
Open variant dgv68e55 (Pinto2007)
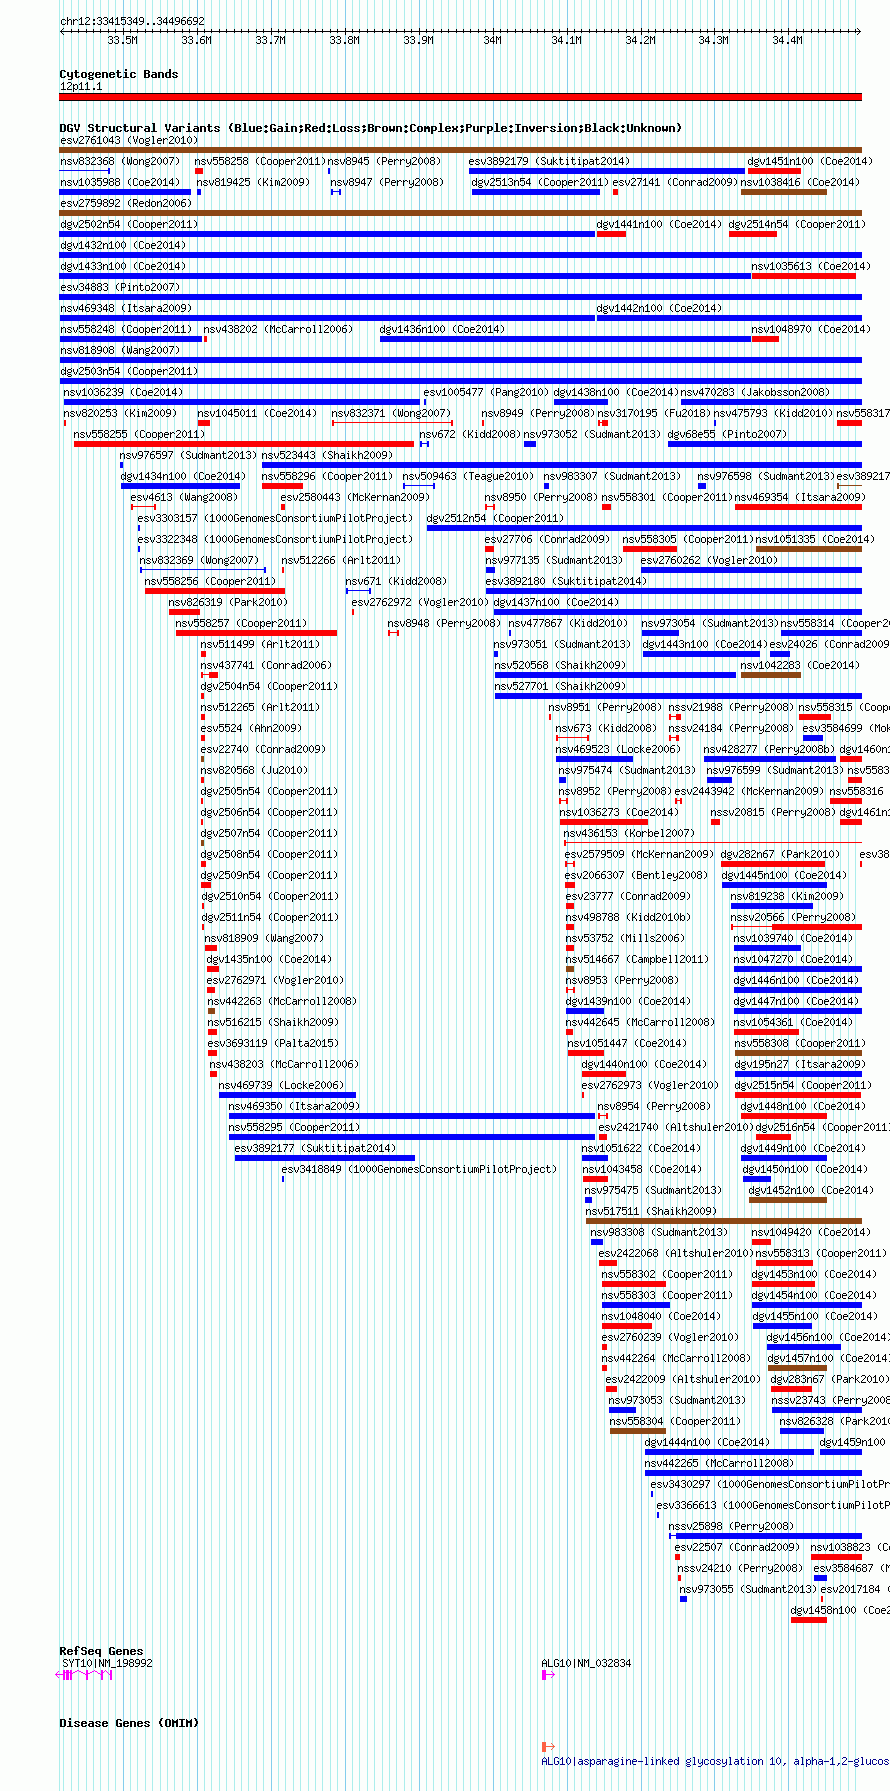pyautogui.click(x=727, y=434)
